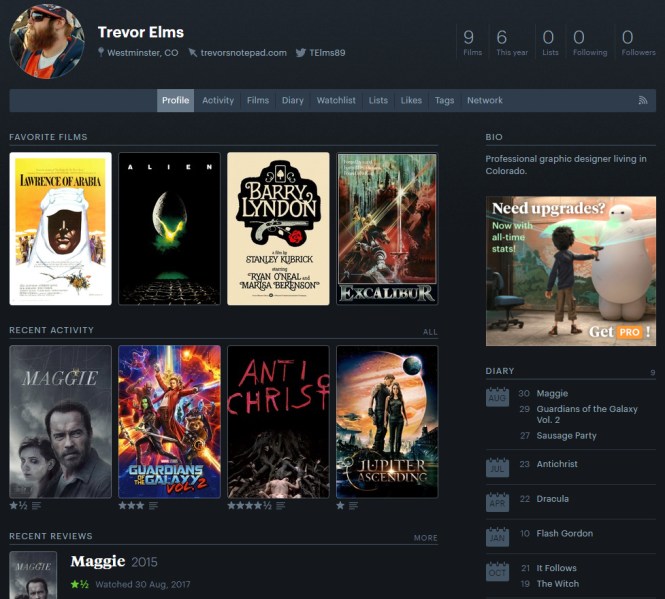Screen dimensions: 665x599
Task: Click the OCT calendar icon in Diary
Action: point(497,570)
